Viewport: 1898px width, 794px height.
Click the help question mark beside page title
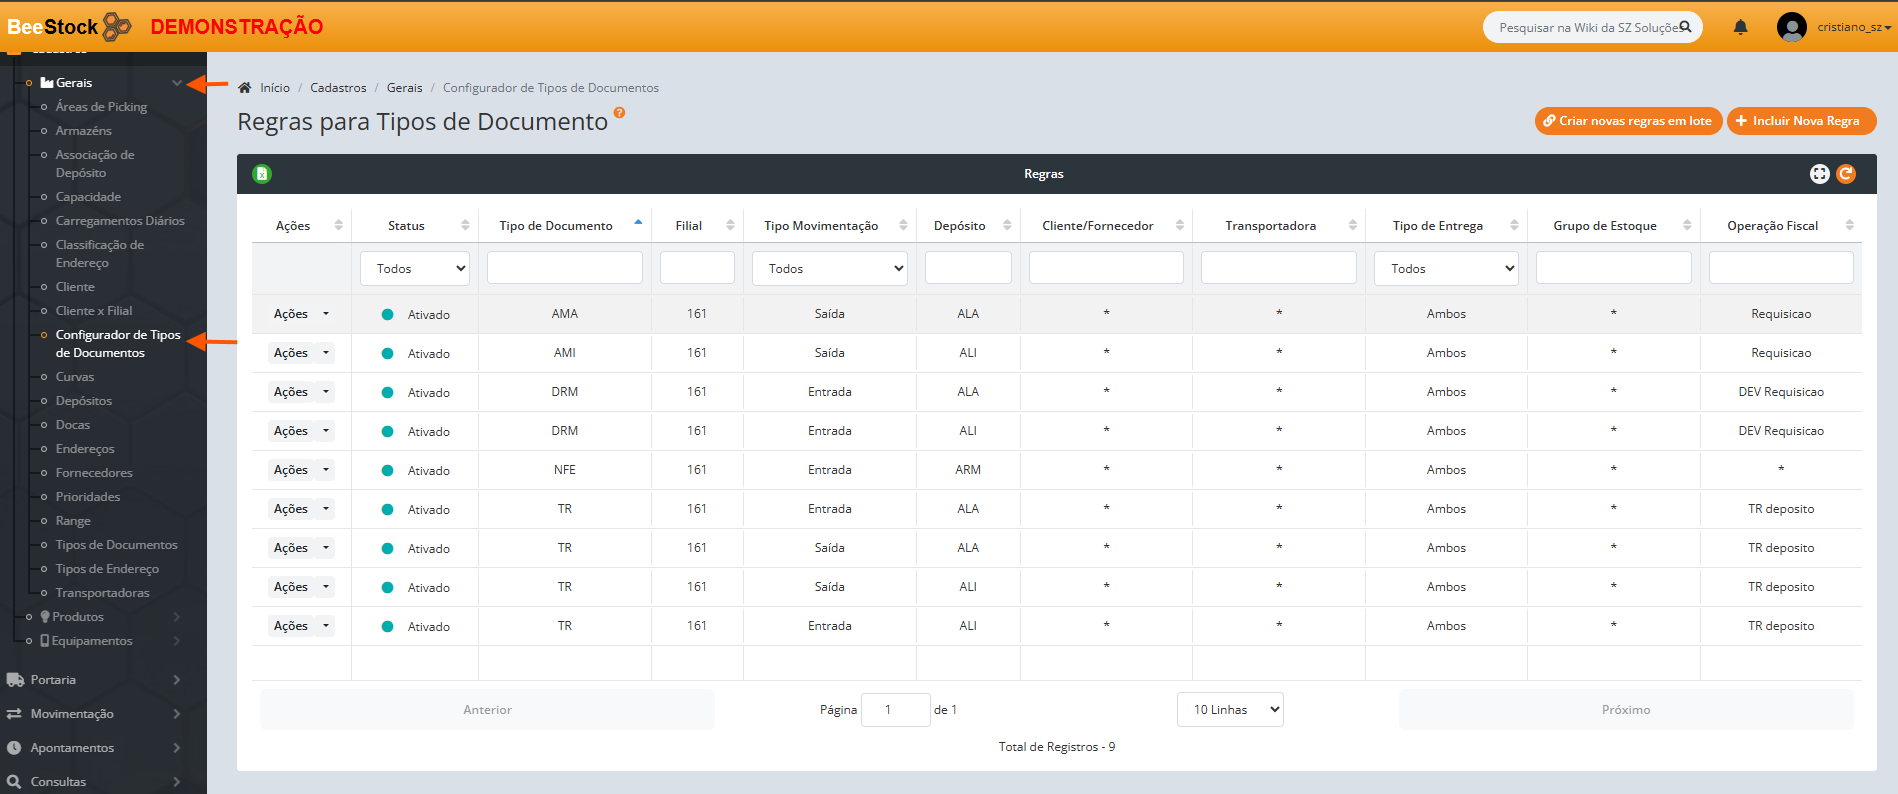620,113
